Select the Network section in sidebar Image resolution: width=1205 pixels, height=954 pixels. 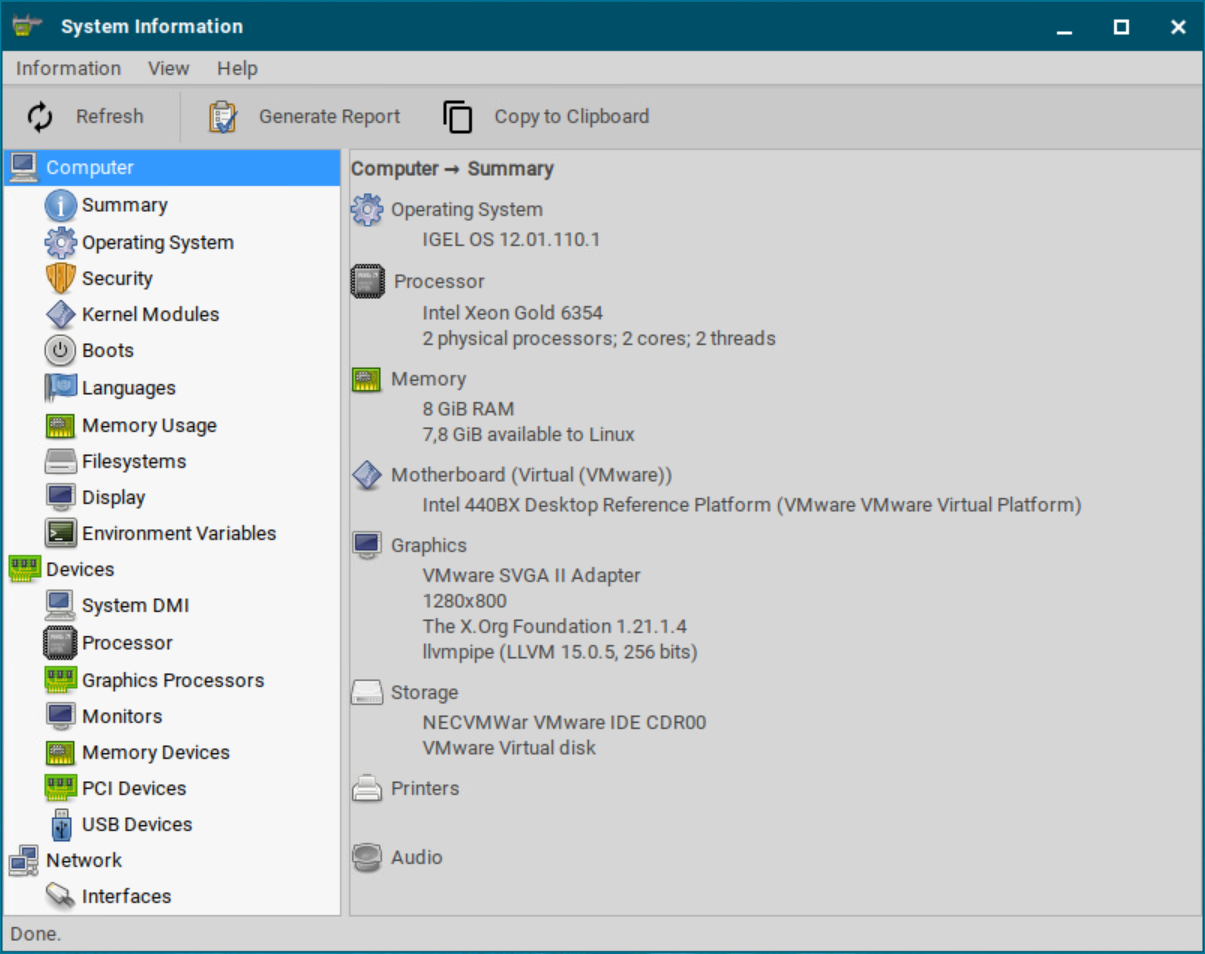(84, 860)
